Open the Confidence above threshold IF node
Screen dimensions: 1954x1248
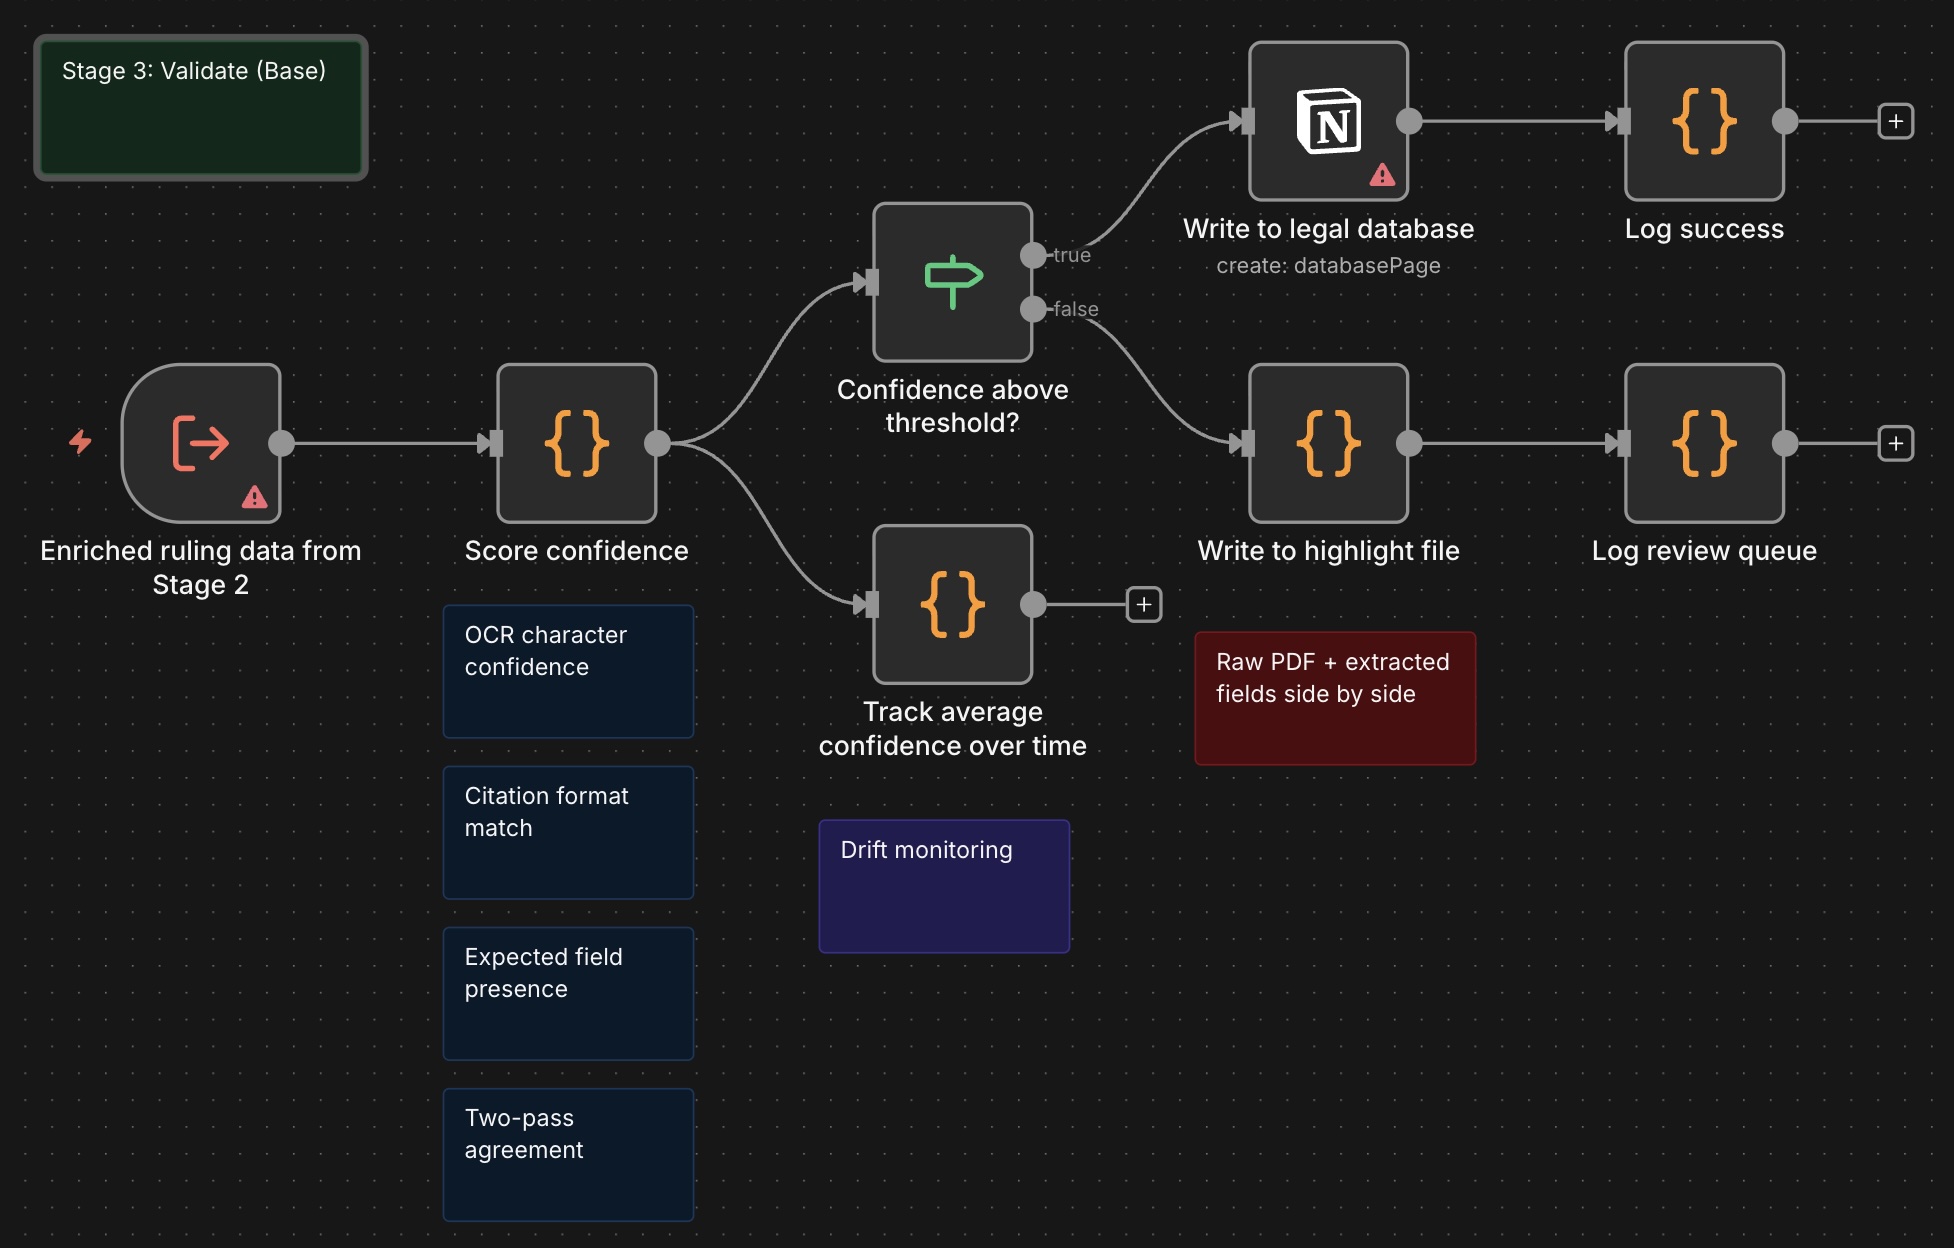[953, 282]
